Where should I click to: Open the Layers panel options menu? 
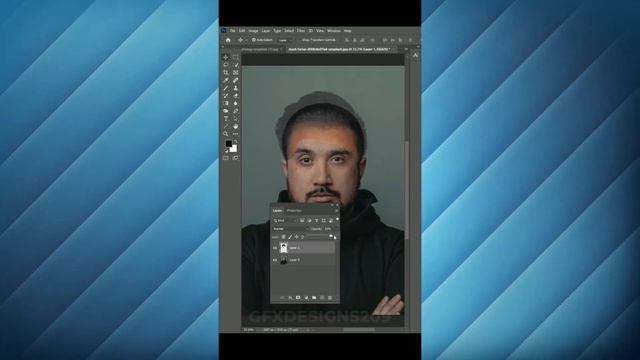tap(337, 211)
